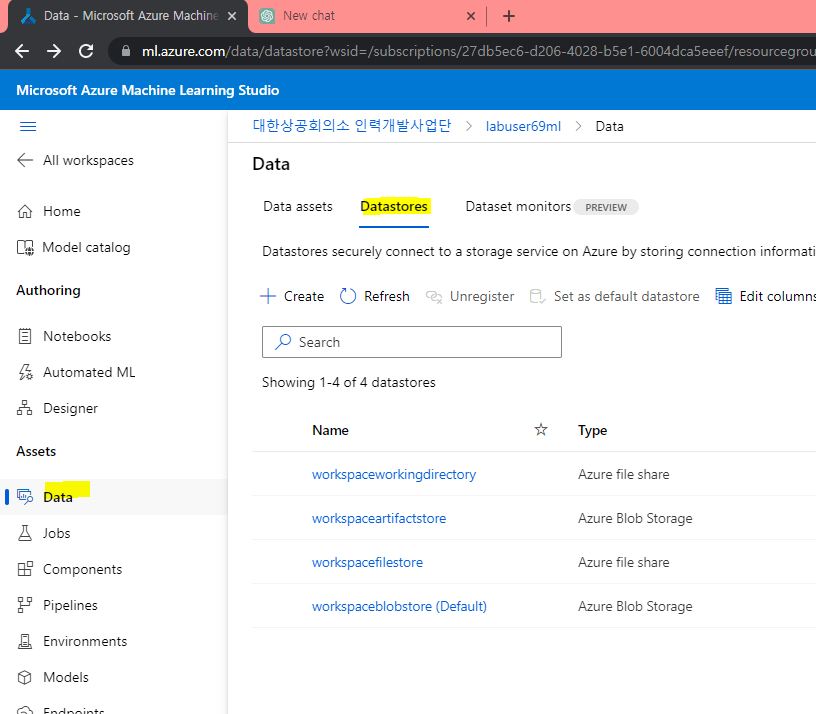The height and width of the screenshot is (714, 816).
Task: Click Azure file share cell for workspaceworkingdirectory
Action: point(623,474)
